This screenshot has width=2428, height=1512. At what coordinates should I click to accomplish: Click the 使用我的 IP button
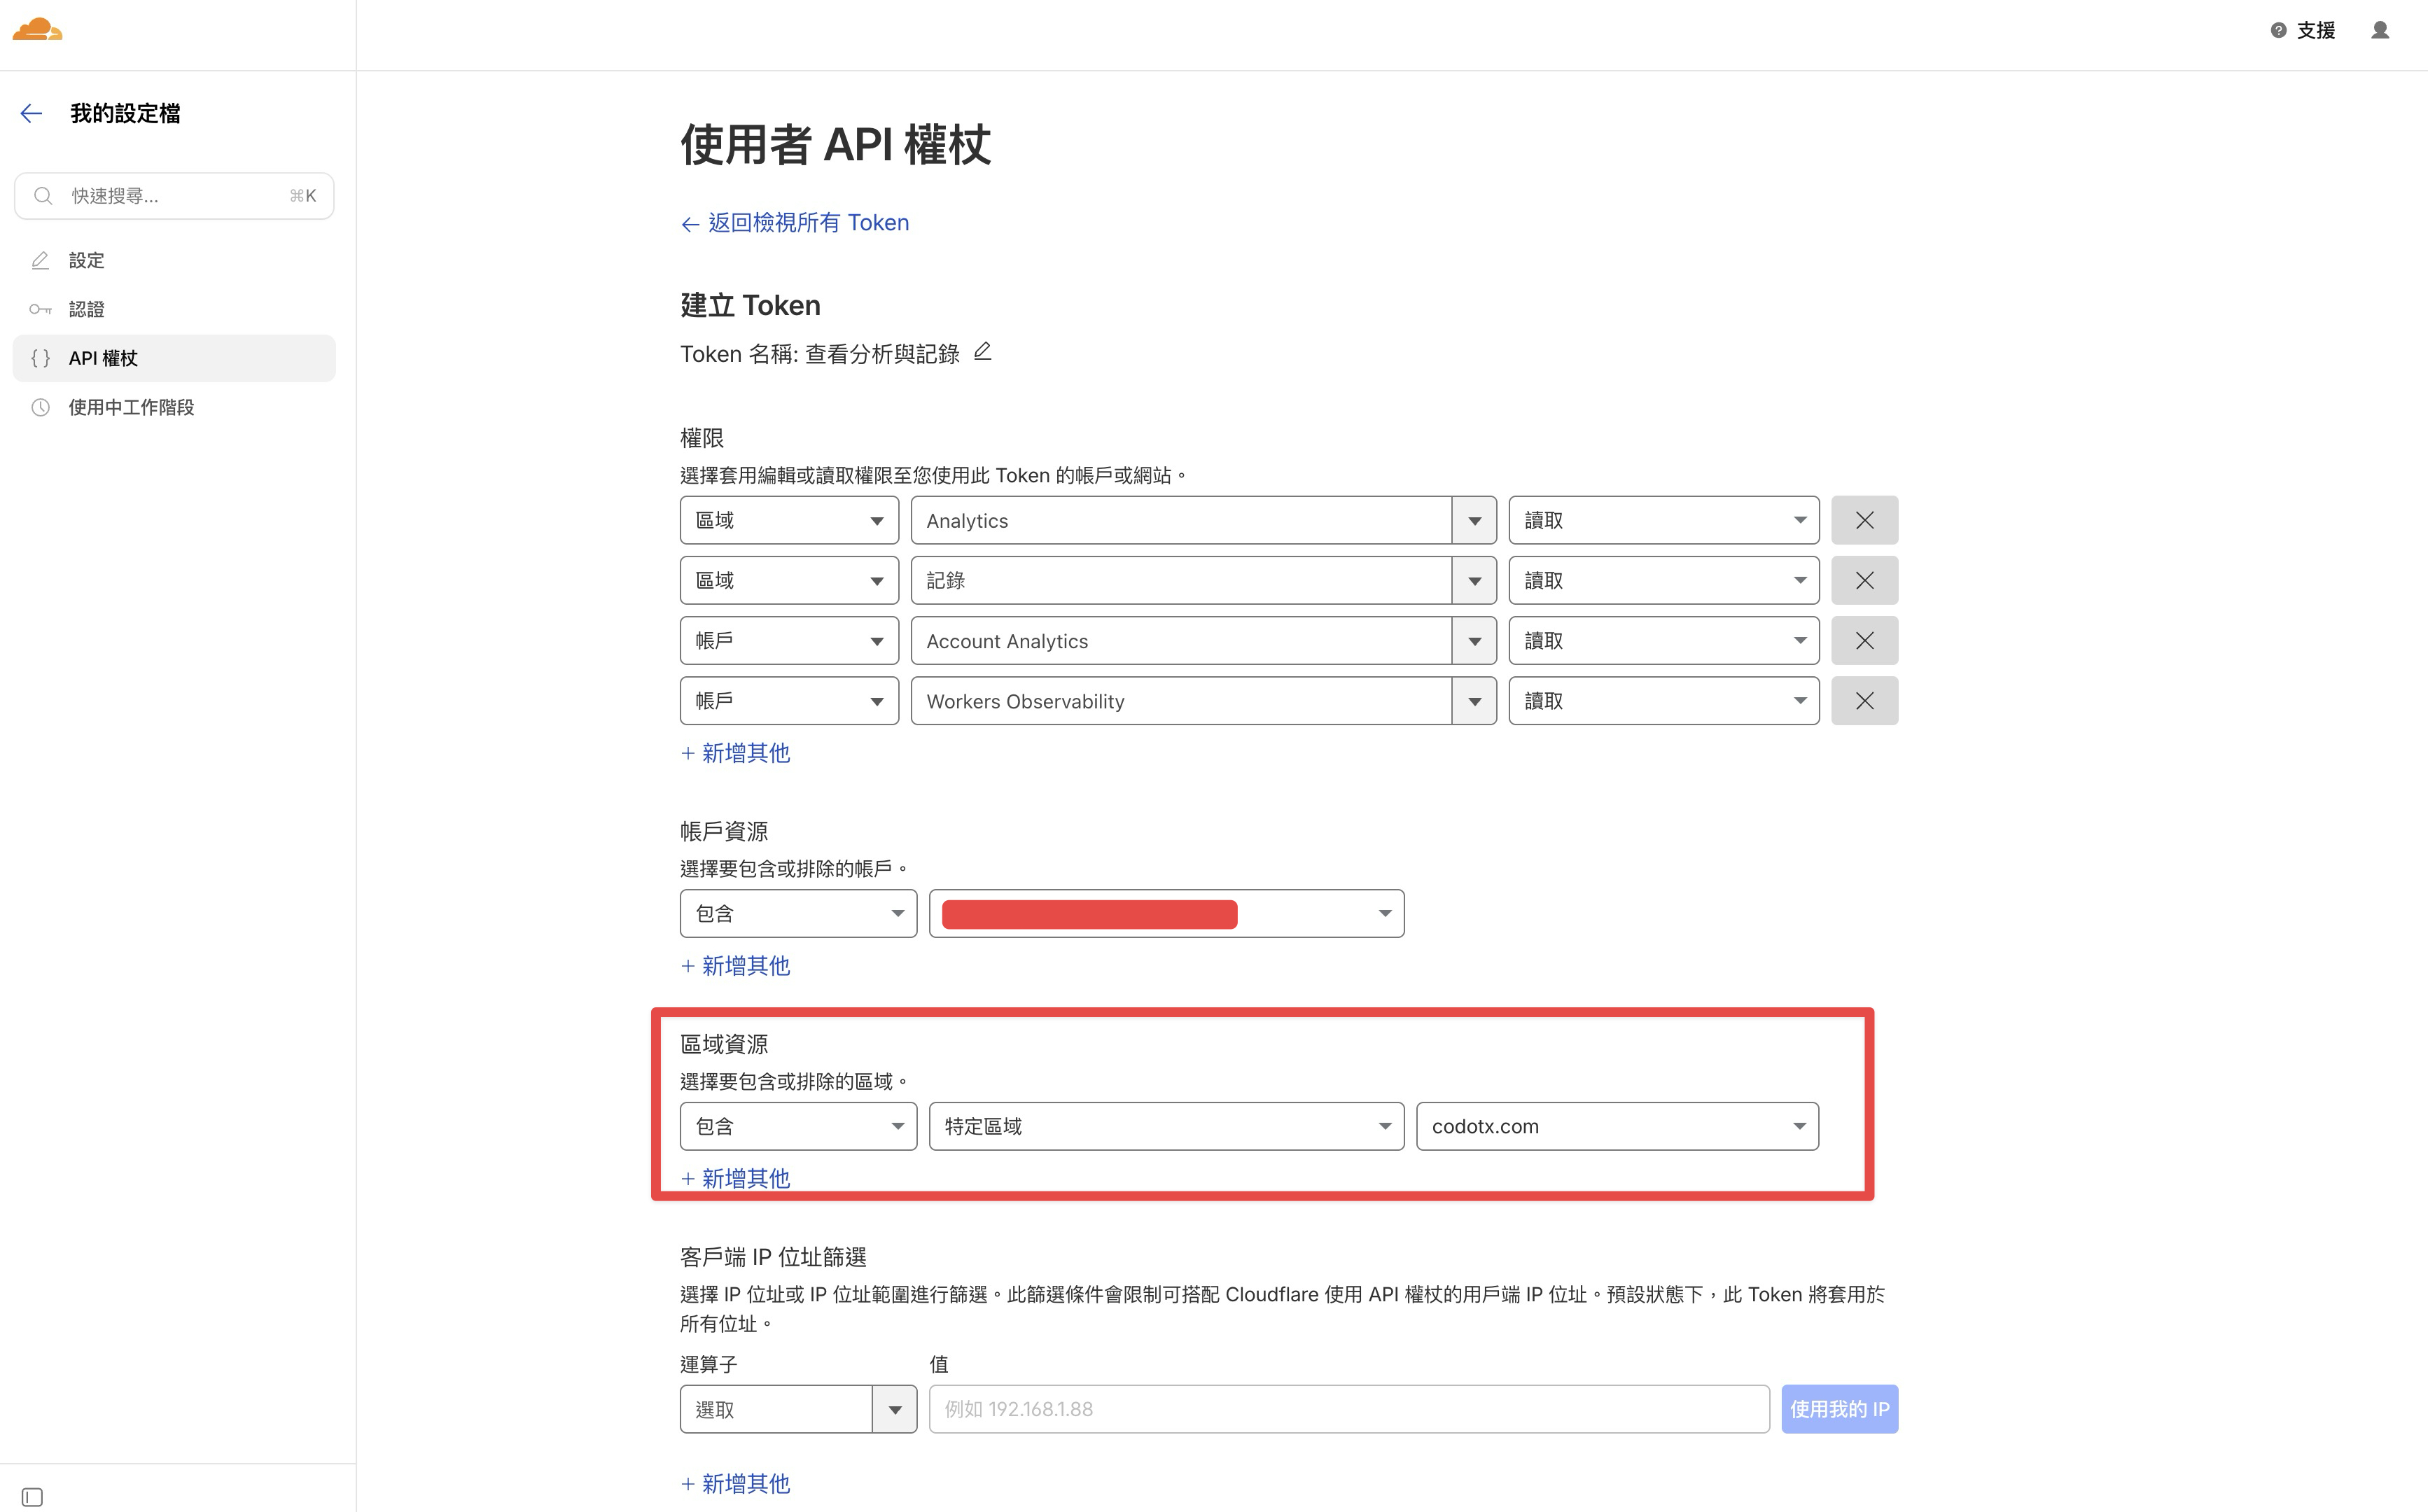pyautogui.click(x=1839, y=1408)
